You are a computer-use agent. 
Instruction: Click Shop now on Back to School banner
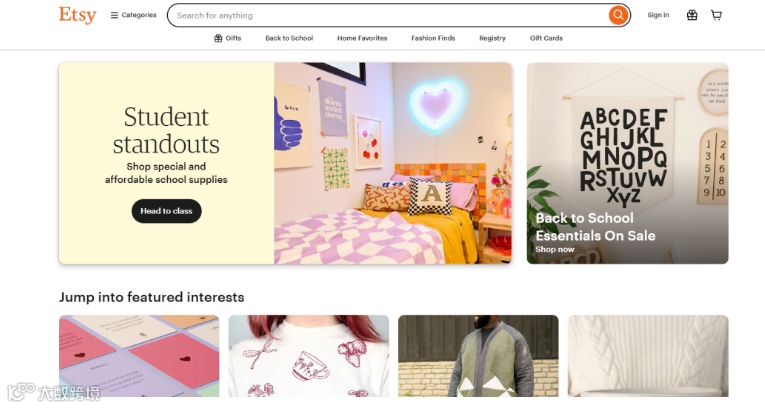coord(555,249)
